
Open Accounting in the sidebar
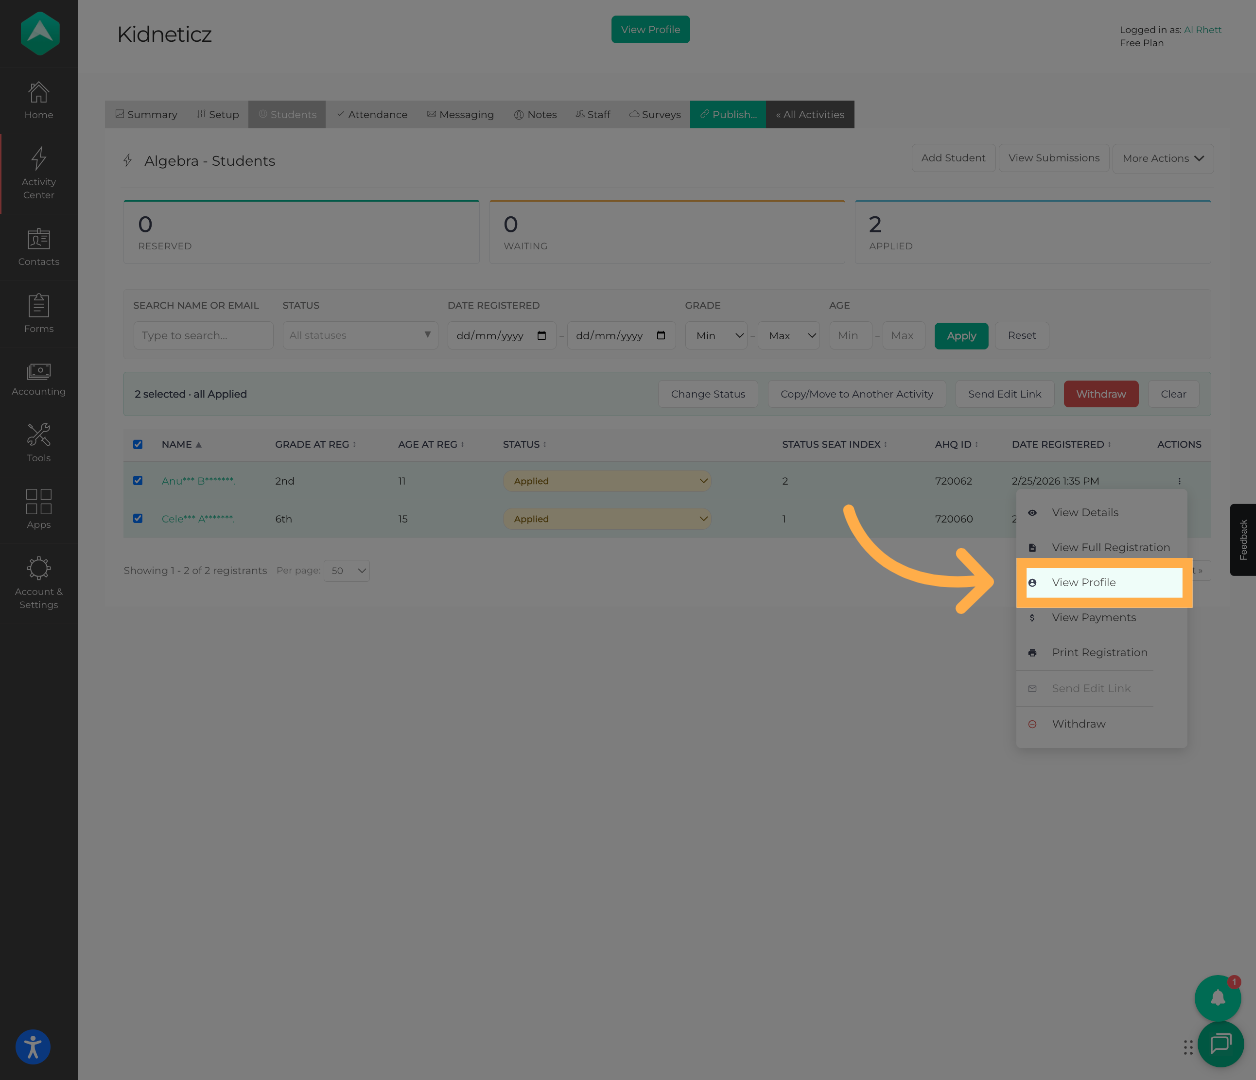click(38, 379)
